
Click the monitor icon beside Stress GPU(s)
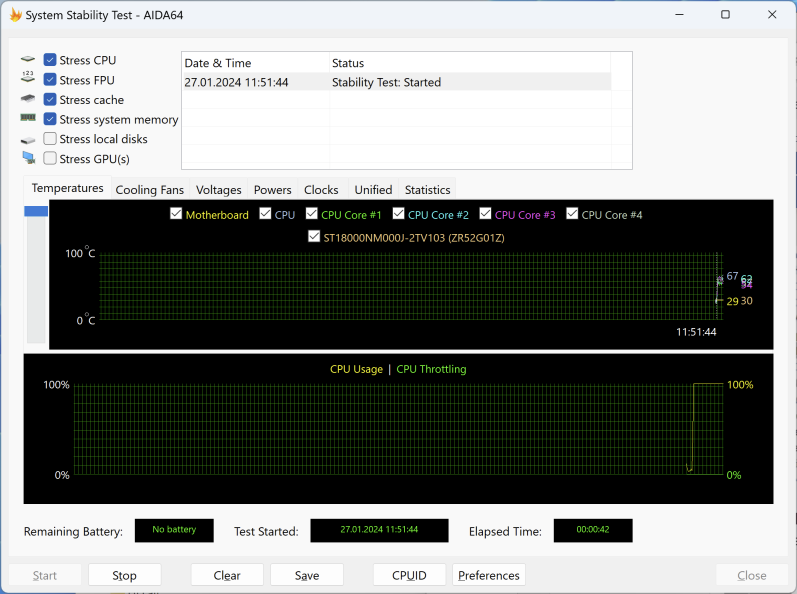(28, 158)
